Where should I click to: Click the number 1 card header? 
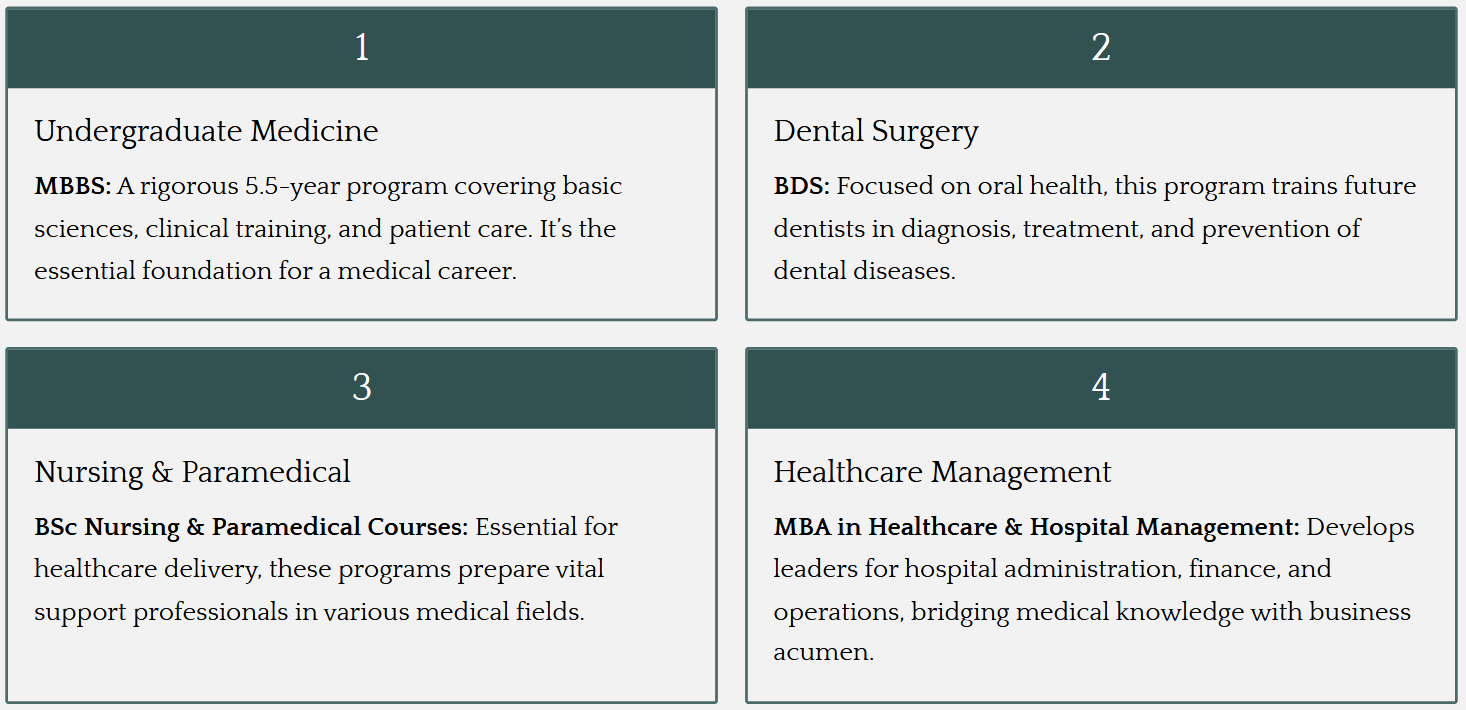(361, 48)
